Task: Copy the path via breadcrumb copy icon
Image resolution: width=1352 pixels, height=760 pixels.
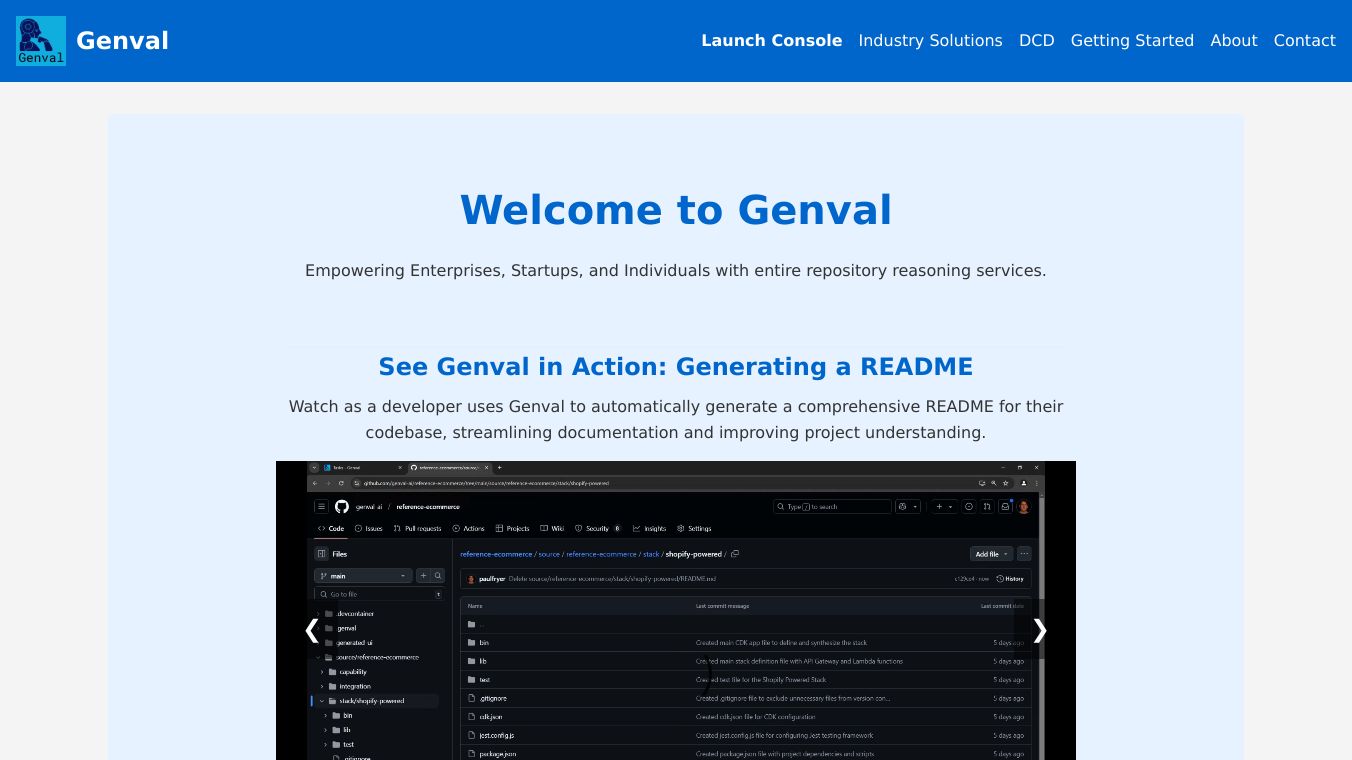Action: tap(735, 554)
